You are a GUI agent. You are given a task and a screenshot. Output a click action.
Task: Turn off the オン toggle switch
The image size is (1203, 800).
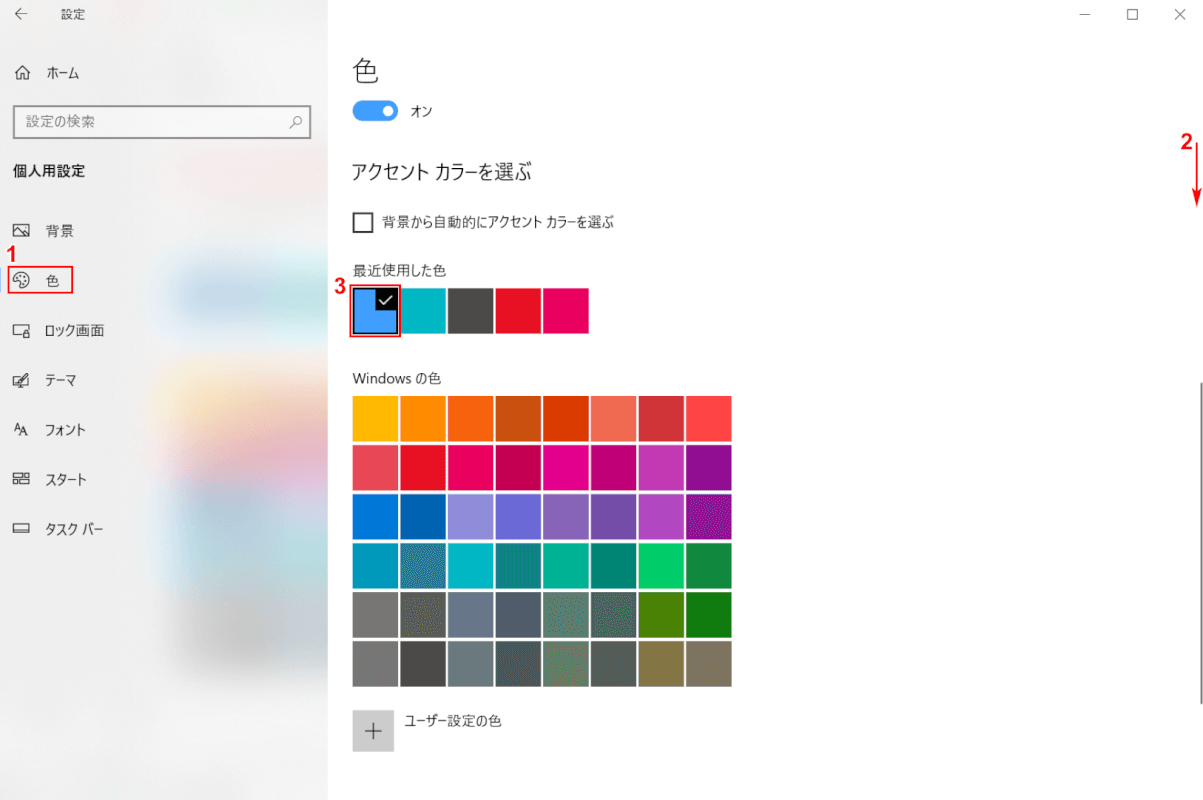coord(375,110)
